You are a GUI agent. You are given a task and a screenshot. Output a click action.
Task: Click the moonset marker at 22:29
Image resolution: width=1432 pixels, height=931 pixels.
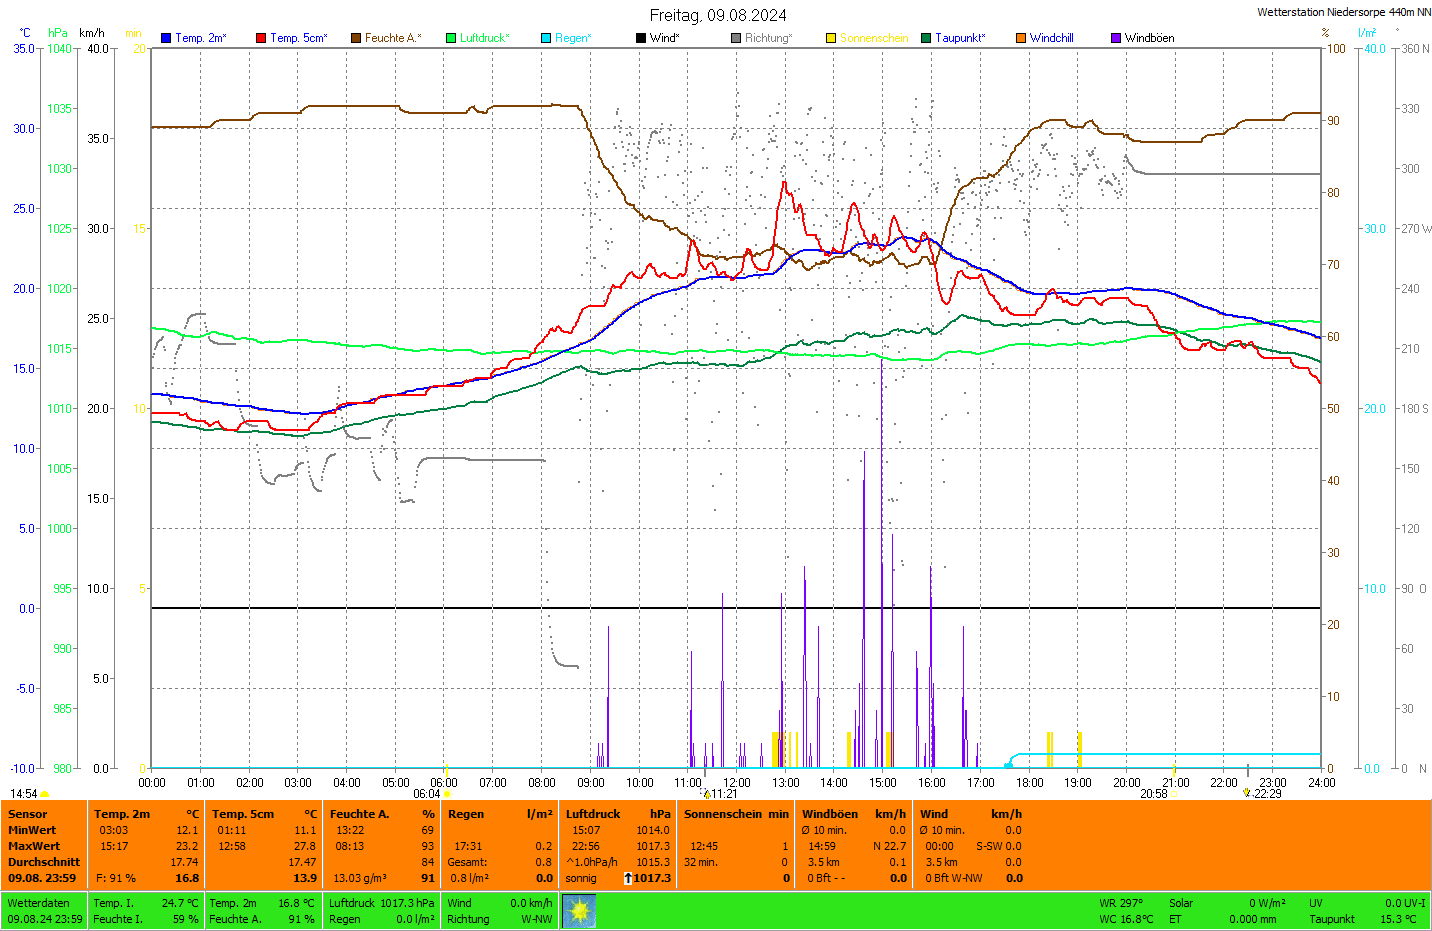coord(1247,793)
